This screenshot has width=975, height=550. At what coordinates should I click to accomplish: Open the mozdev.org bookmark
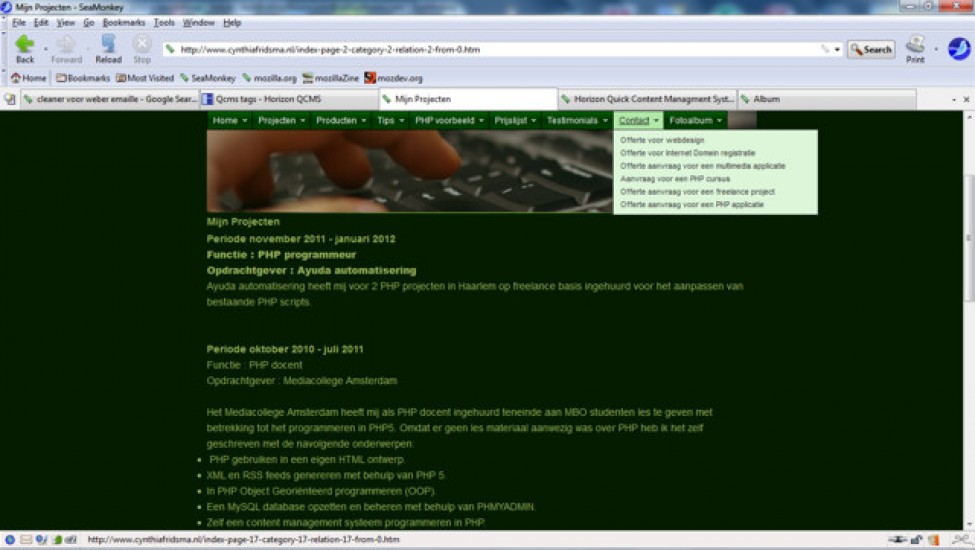[393, 78]
